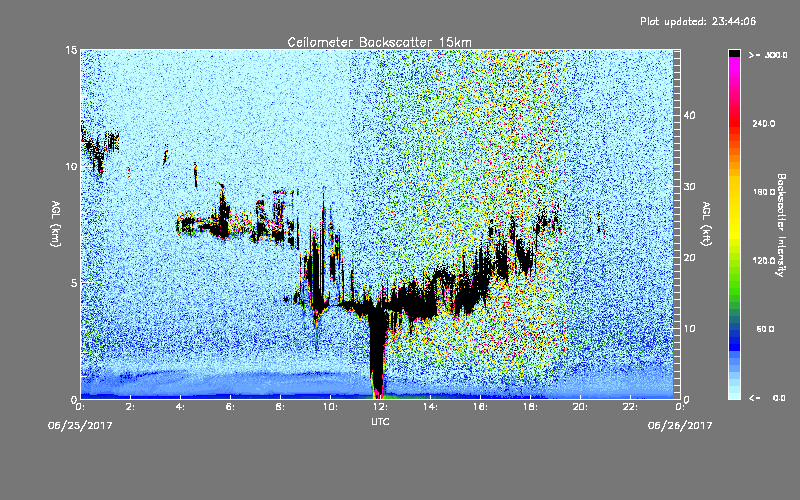Viewport: 800px width, 500px height.
Task: Click the 120.0 colorbar value
Action: (x=763, y=260)
